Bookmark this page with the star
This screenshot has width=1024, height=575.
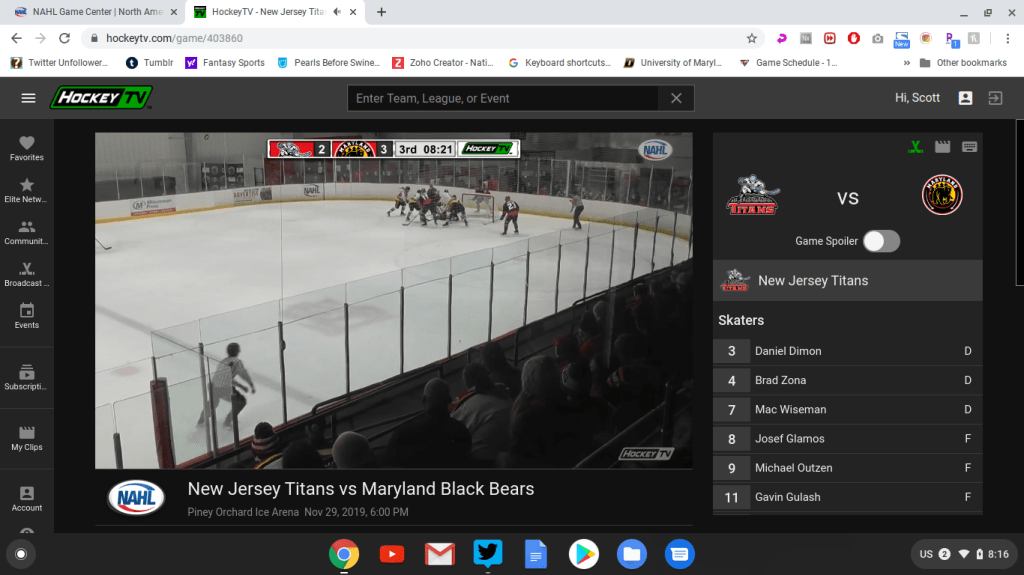(751, 38)
